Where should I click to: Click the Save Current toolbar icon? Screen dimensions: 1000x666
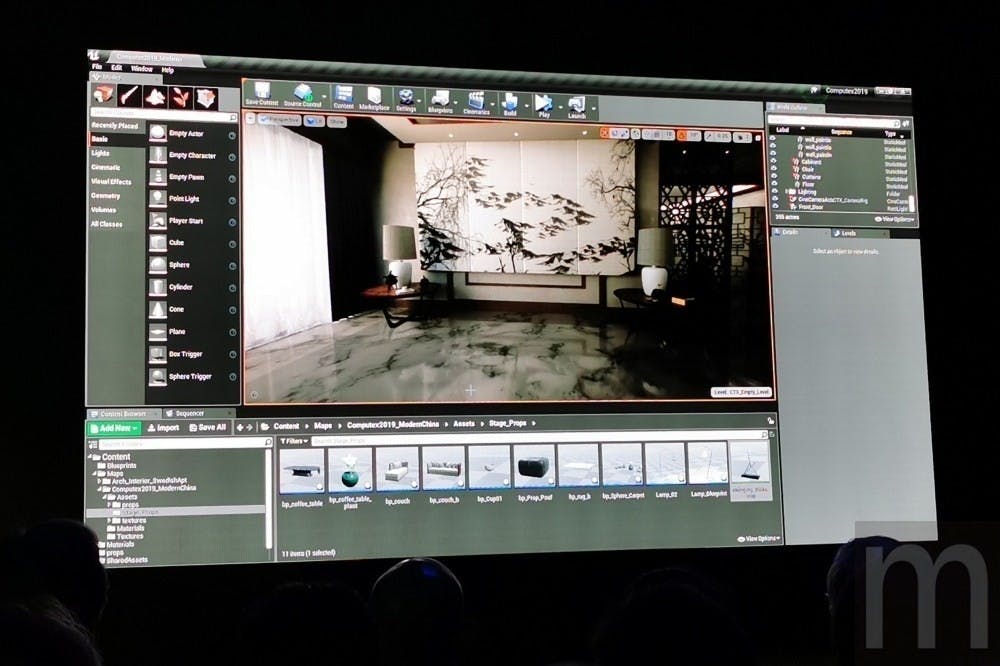262,93
